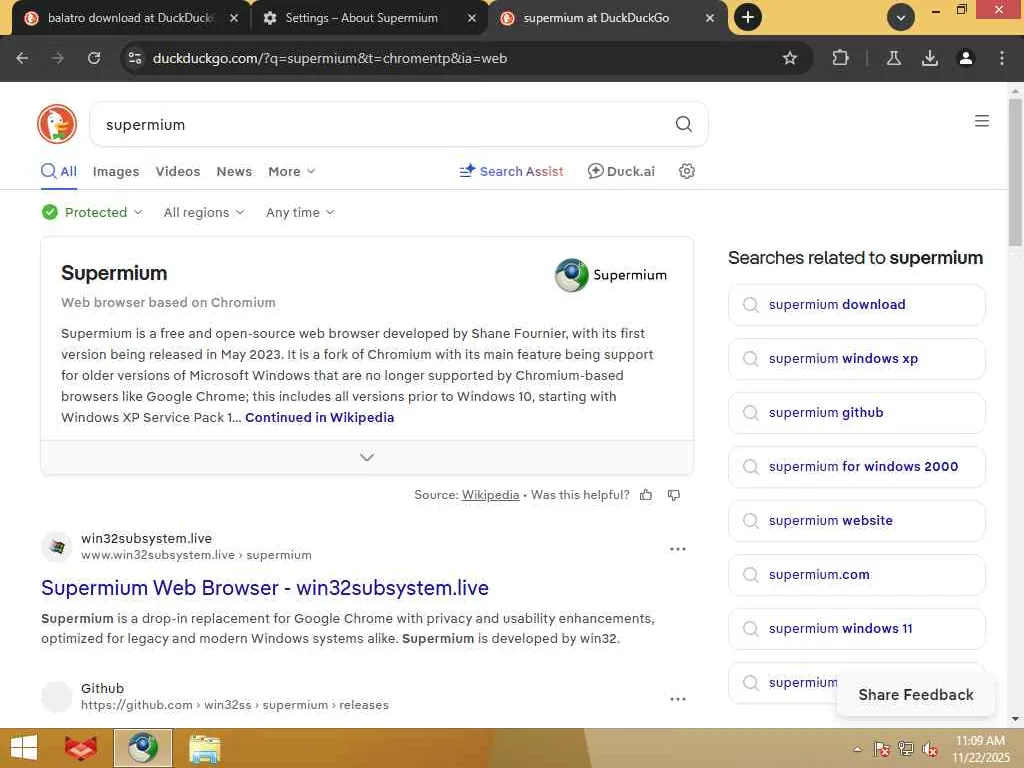1024x768 pixels.
Task: Open options dots for win32subsystem.live result
Action: point(678,549)
